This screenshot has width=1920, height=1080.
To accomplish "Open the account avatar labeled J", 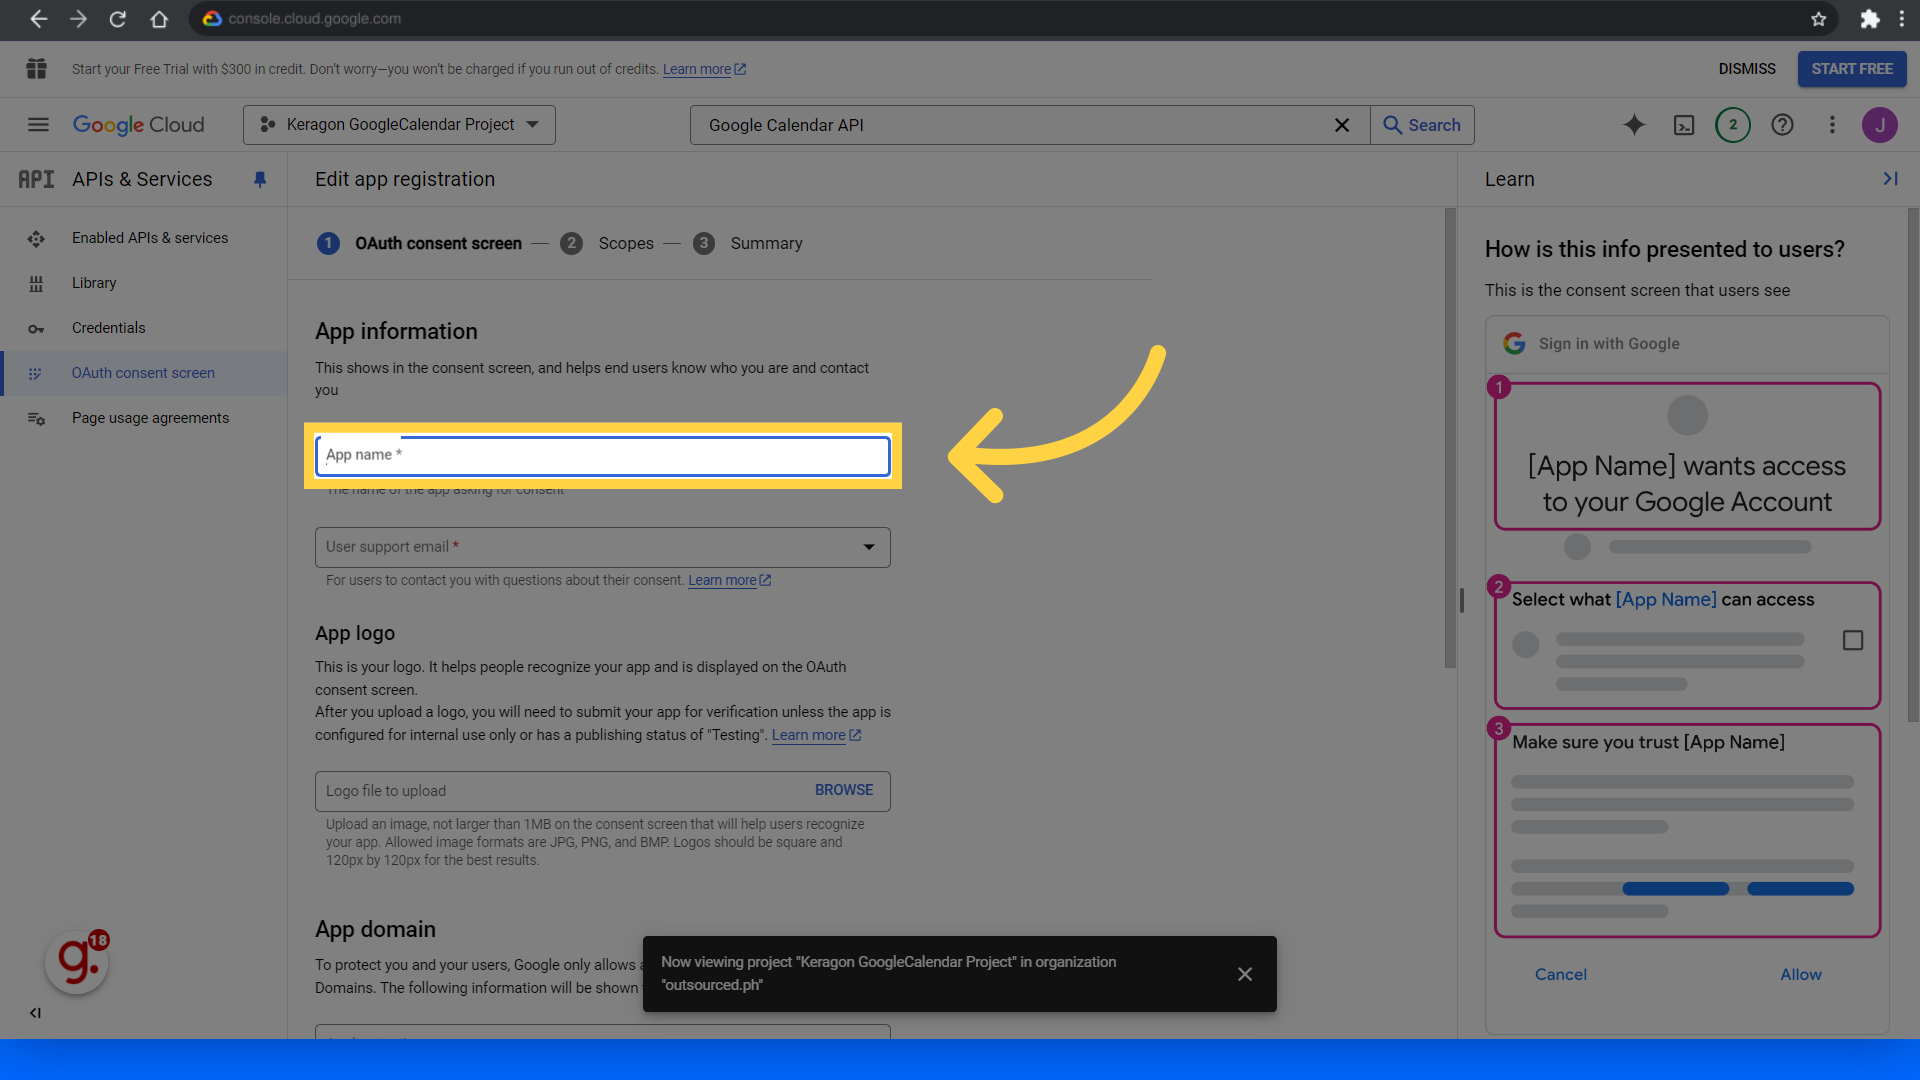I will [x=1880, y=125].
